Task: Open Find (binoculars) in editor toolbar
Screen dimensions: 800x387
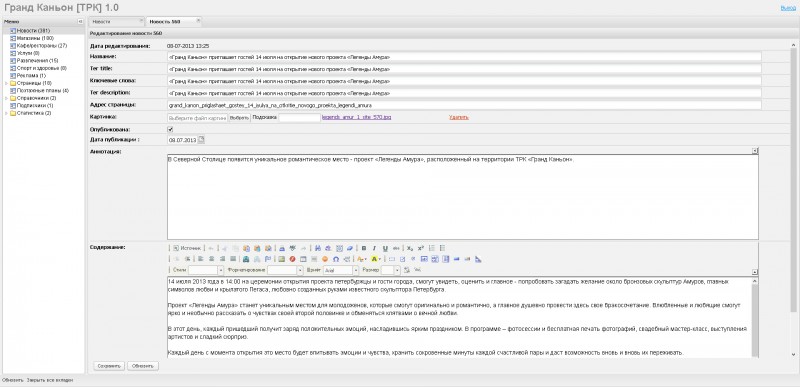Action: tap(317, 248)
